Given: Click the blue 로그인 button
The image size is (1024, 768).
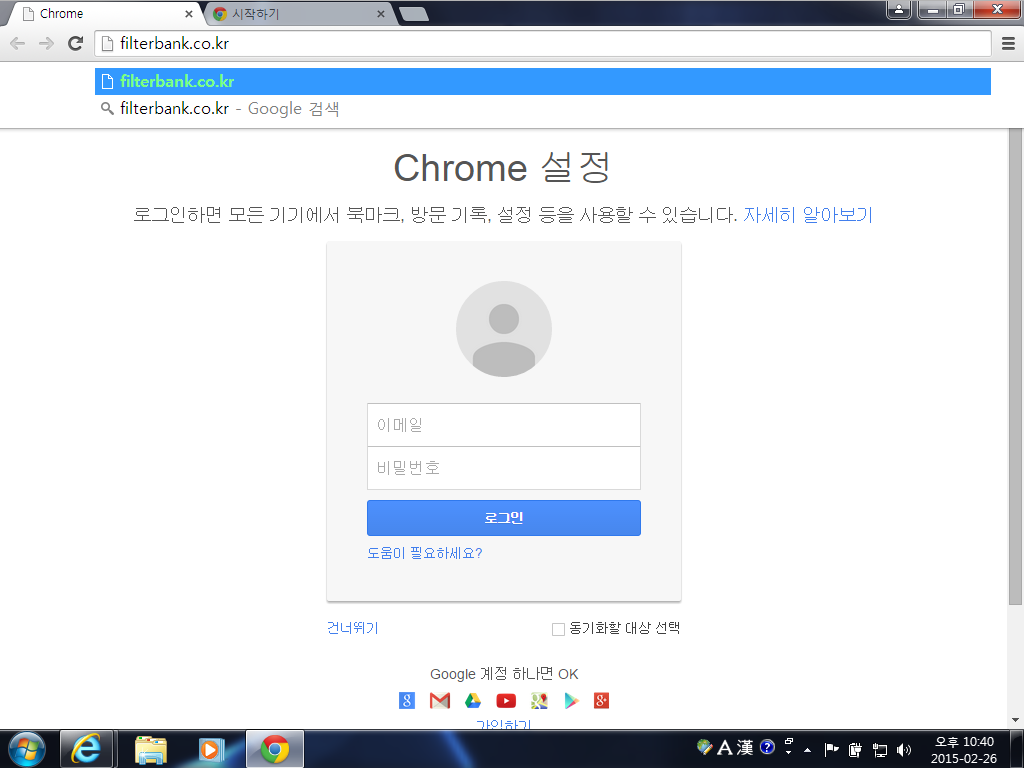Looking at the screenshot, I should [x=504, y=518].
